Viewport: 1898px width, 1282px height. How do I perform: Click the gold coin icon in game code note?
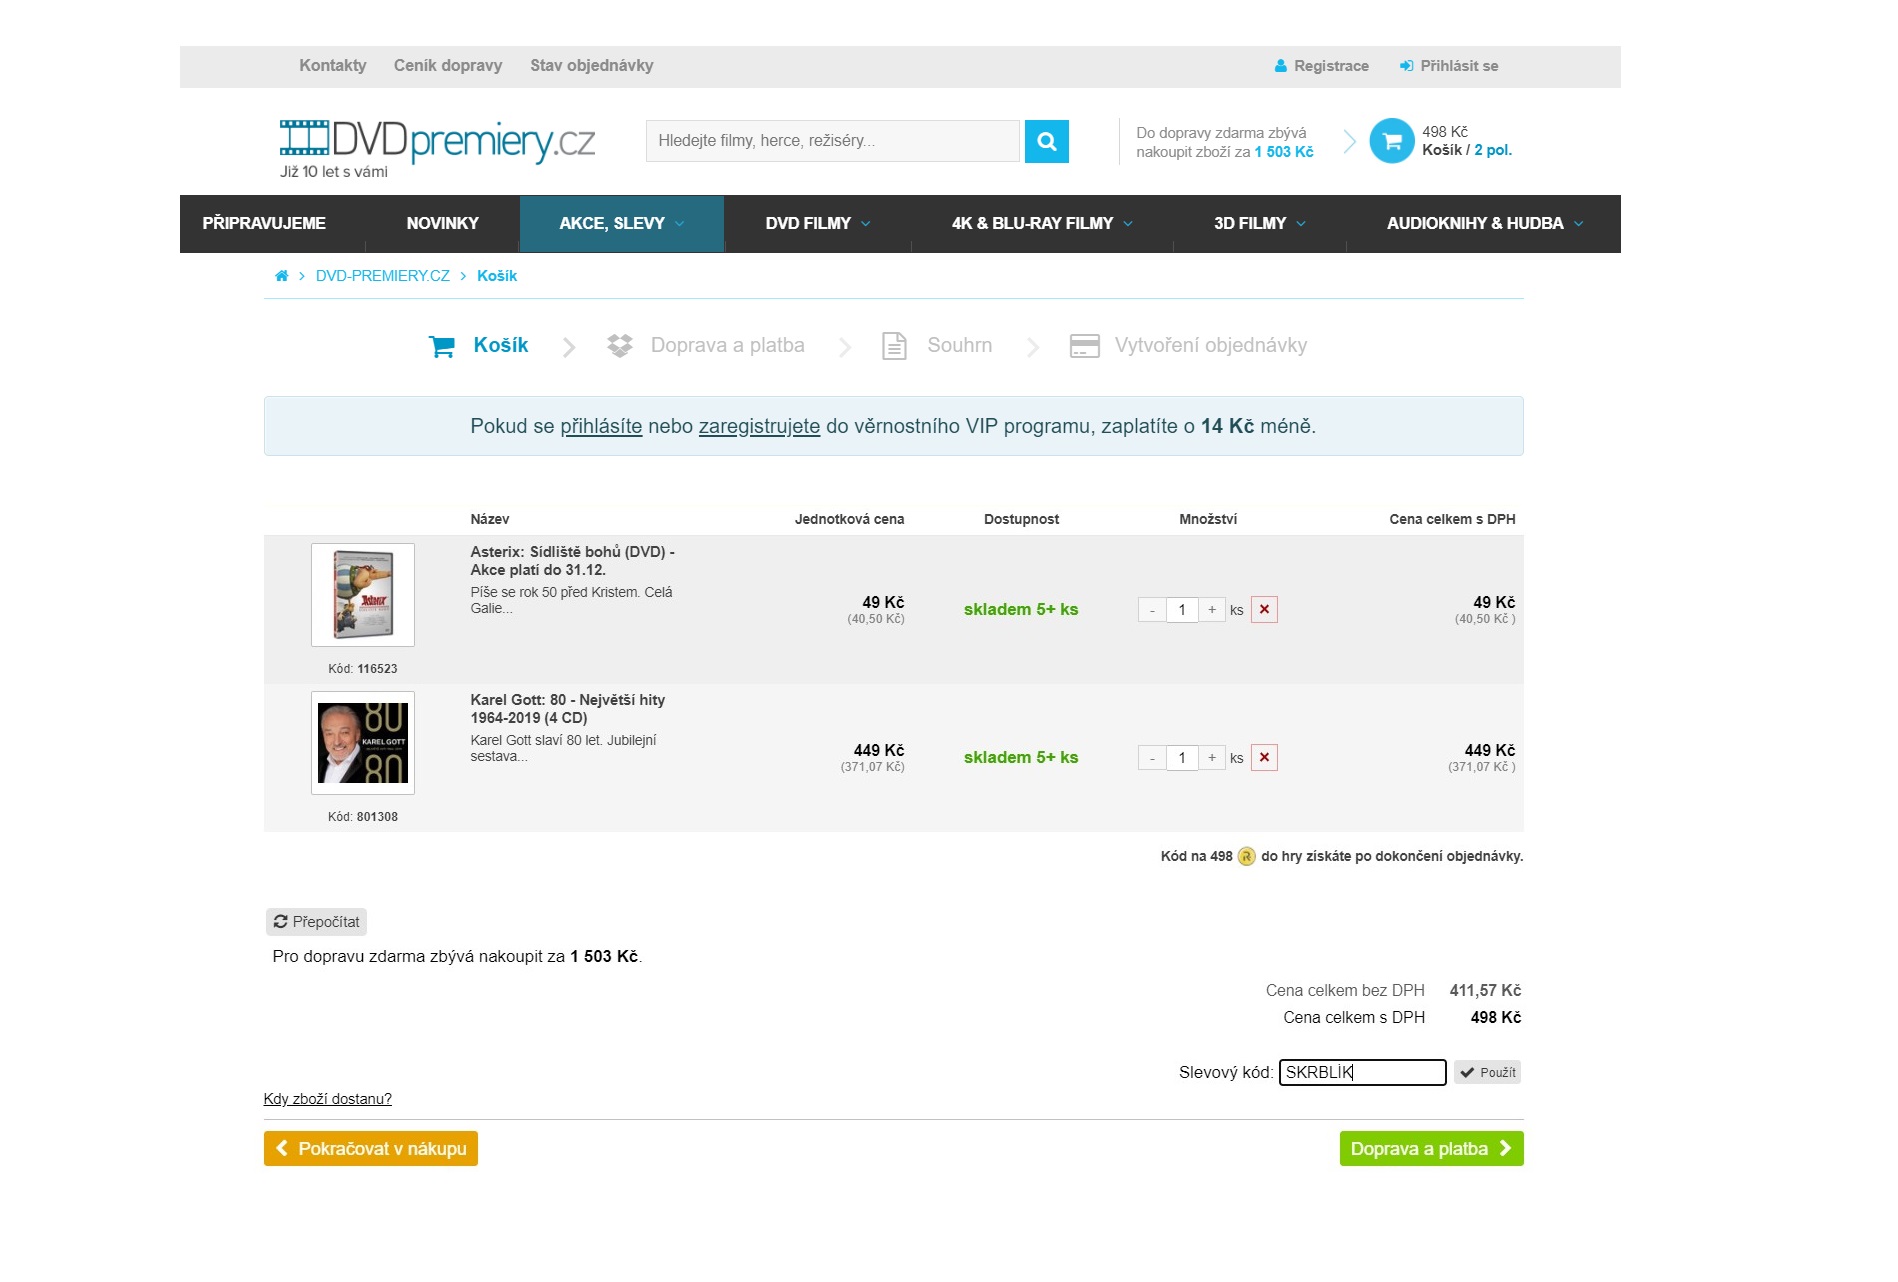coord(1246,857)
